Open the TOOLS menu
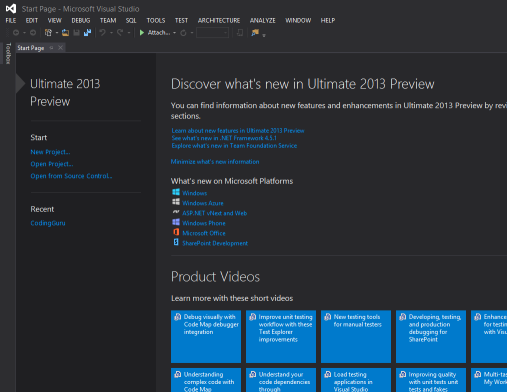This screenshot has width=507, height=392. pos(156,21)
